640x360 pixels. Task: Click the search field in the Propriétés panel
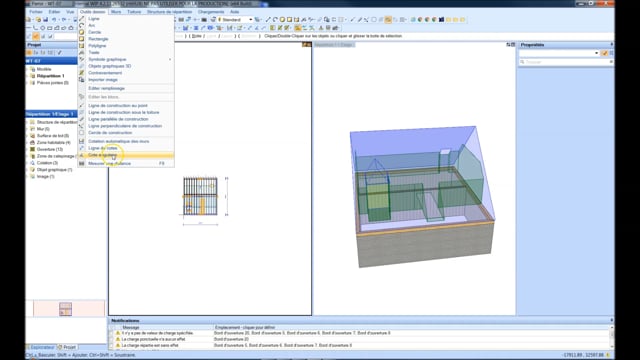[566, 62]
